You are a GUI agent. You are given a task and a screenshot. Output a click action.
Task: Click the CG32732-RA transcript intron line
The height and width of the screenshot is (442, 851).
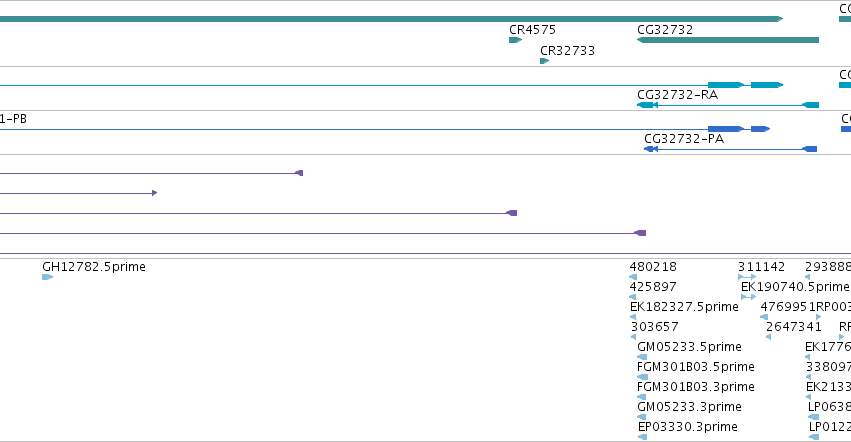(728, 105)
